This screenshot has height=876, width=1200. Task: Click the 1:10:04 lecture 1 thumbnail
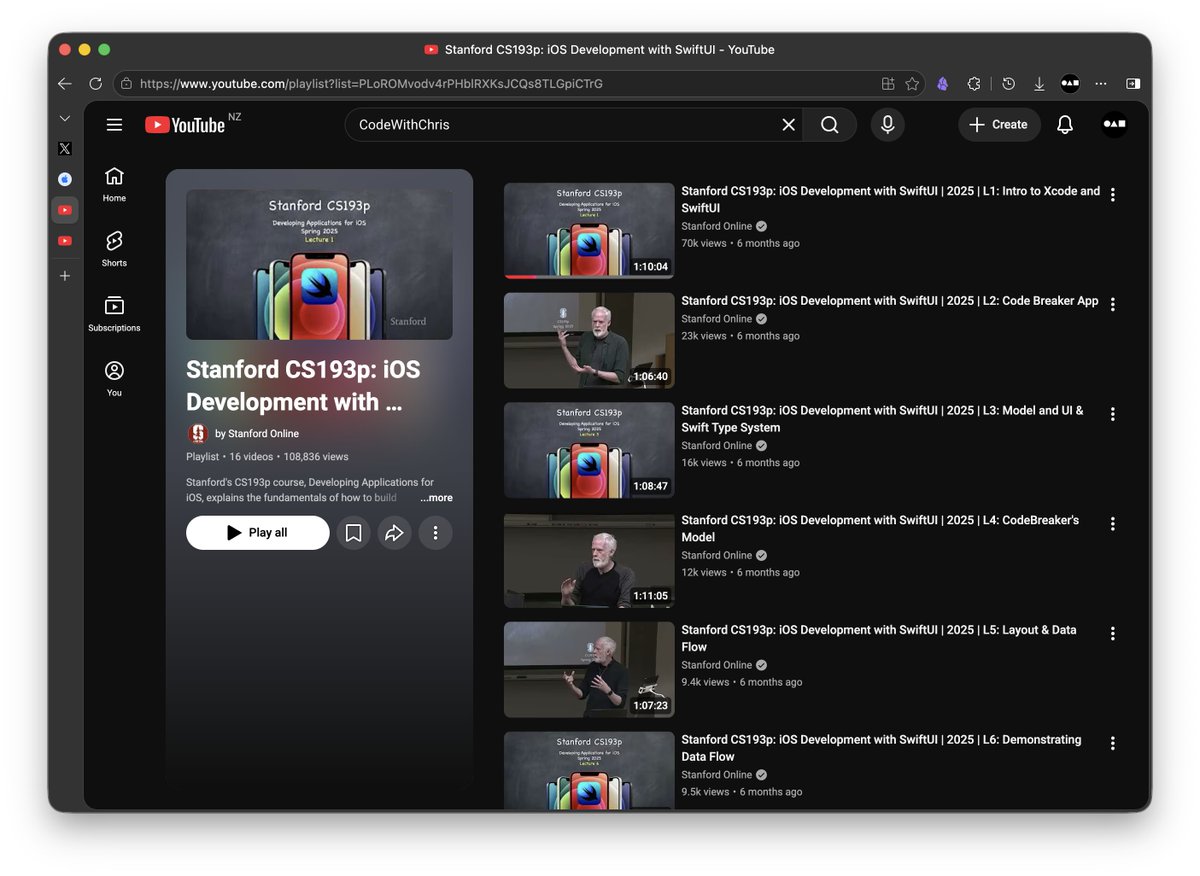point(589,231)
